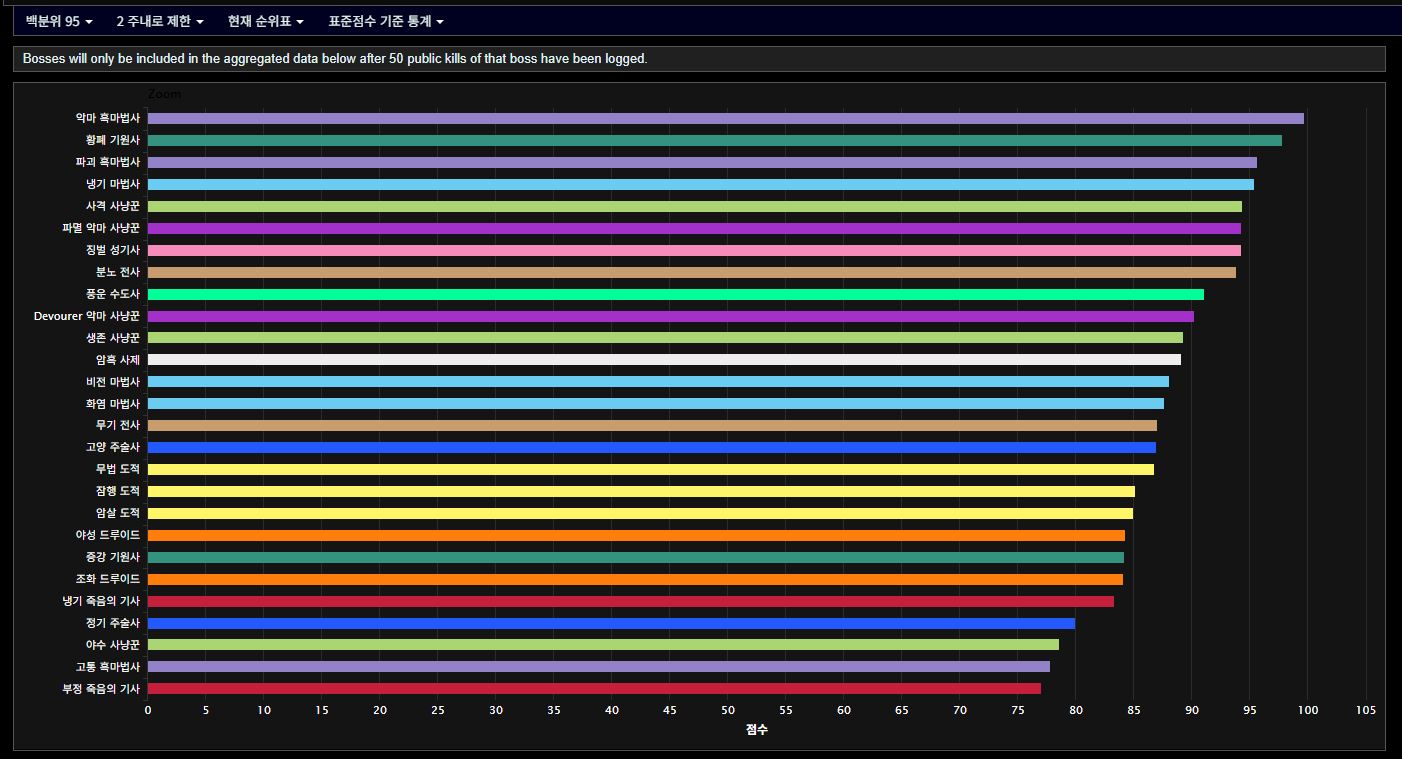This screenshot has height=759, width=1402.
Task: Expand the 2 주내로 제한 time filter
Action: click(x=159, y=21)
